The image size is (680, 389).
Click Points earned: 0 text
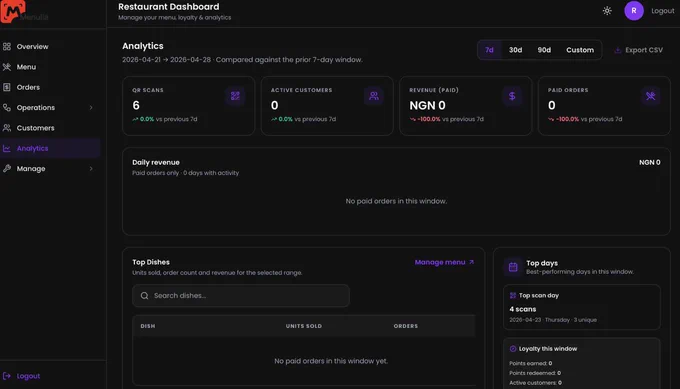coord(530,363)
